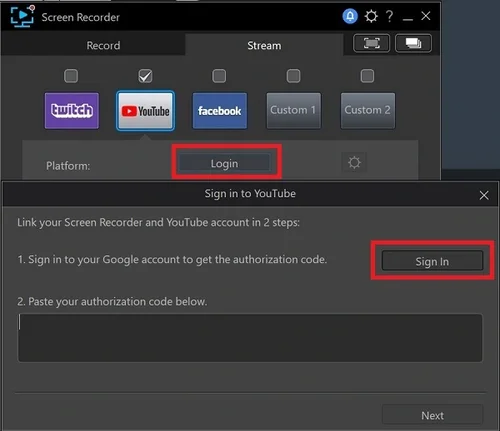Click the Next button in the dialog
Image resolution: width=500 pixels, height=431 pixels.
click(432, 415)
